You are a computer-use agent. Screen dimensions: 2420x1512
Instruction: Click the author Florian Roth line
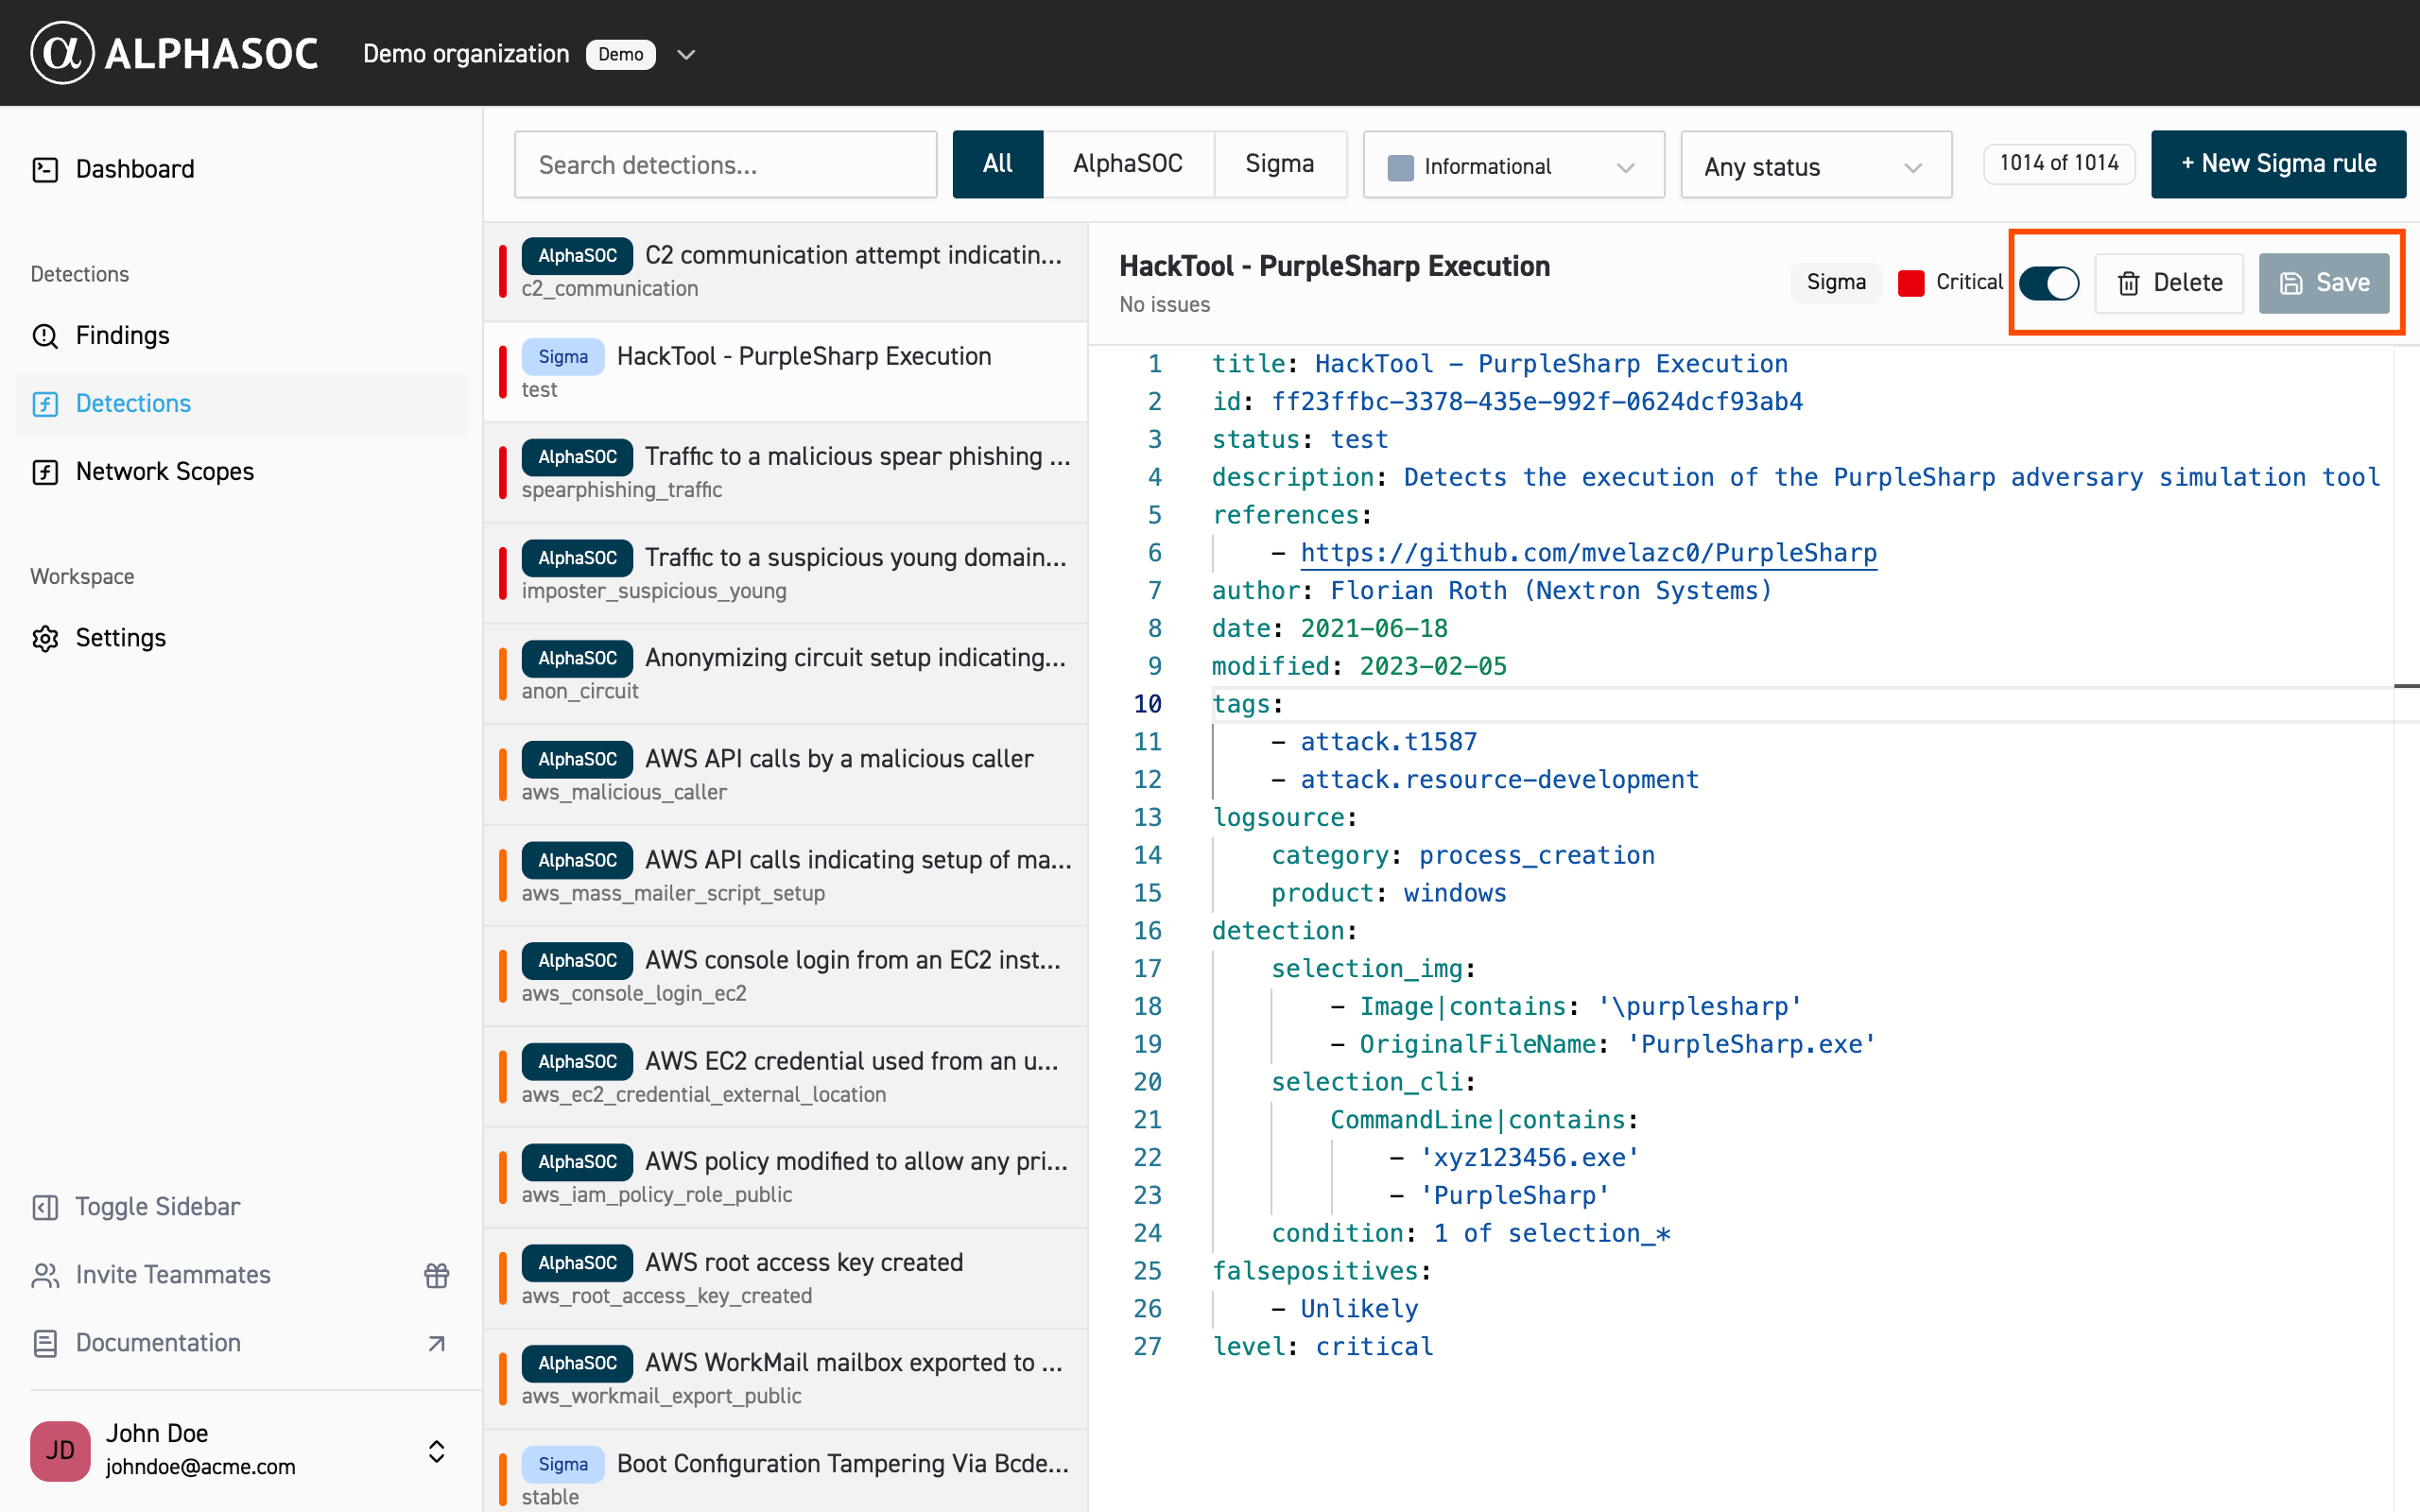click(x=1492, y=591)
